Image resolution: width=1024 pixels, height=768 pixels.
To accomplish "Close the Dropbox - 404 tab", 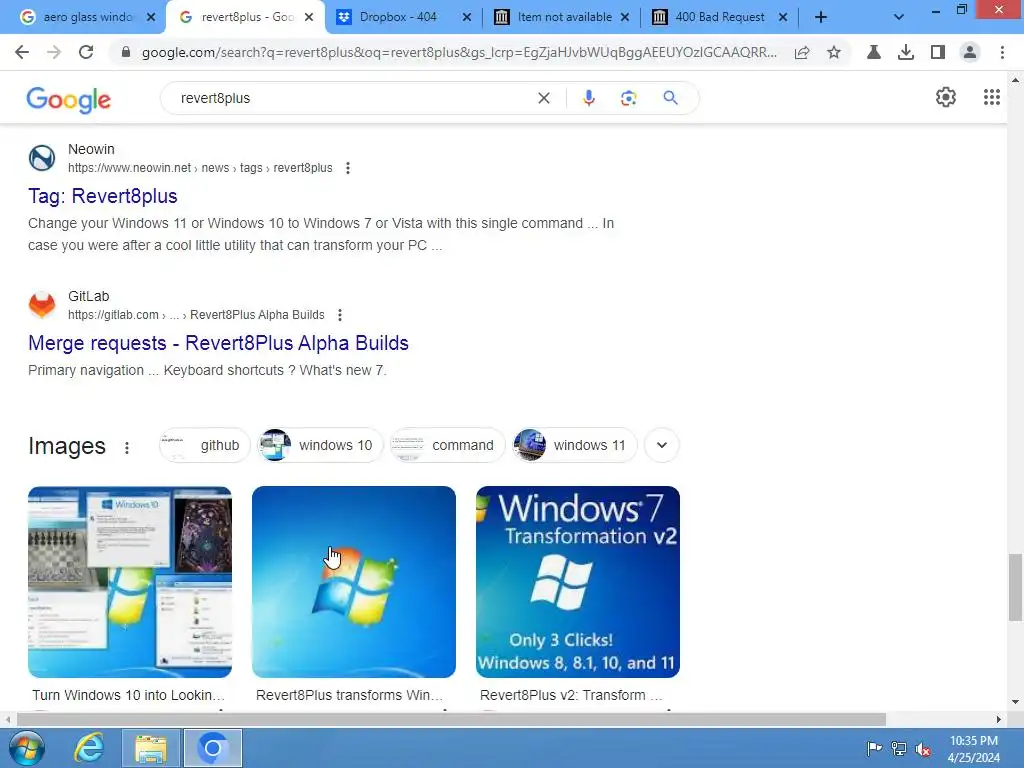I will (466, 17).
